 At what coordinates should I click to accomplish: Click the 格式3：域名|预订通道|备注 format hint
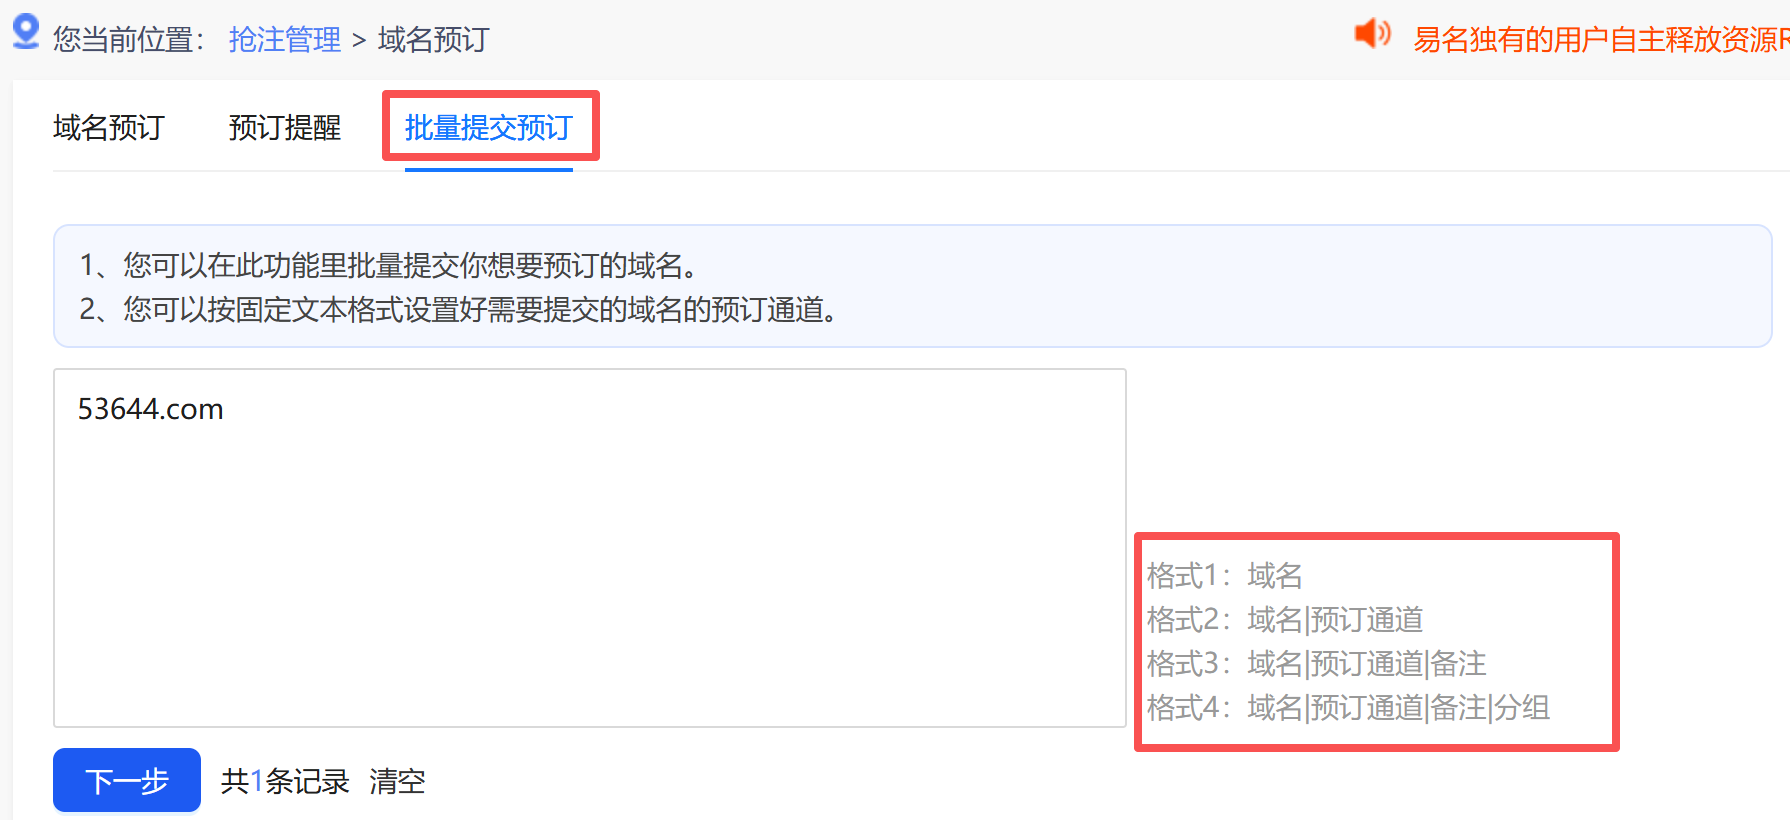point(1317,664)
